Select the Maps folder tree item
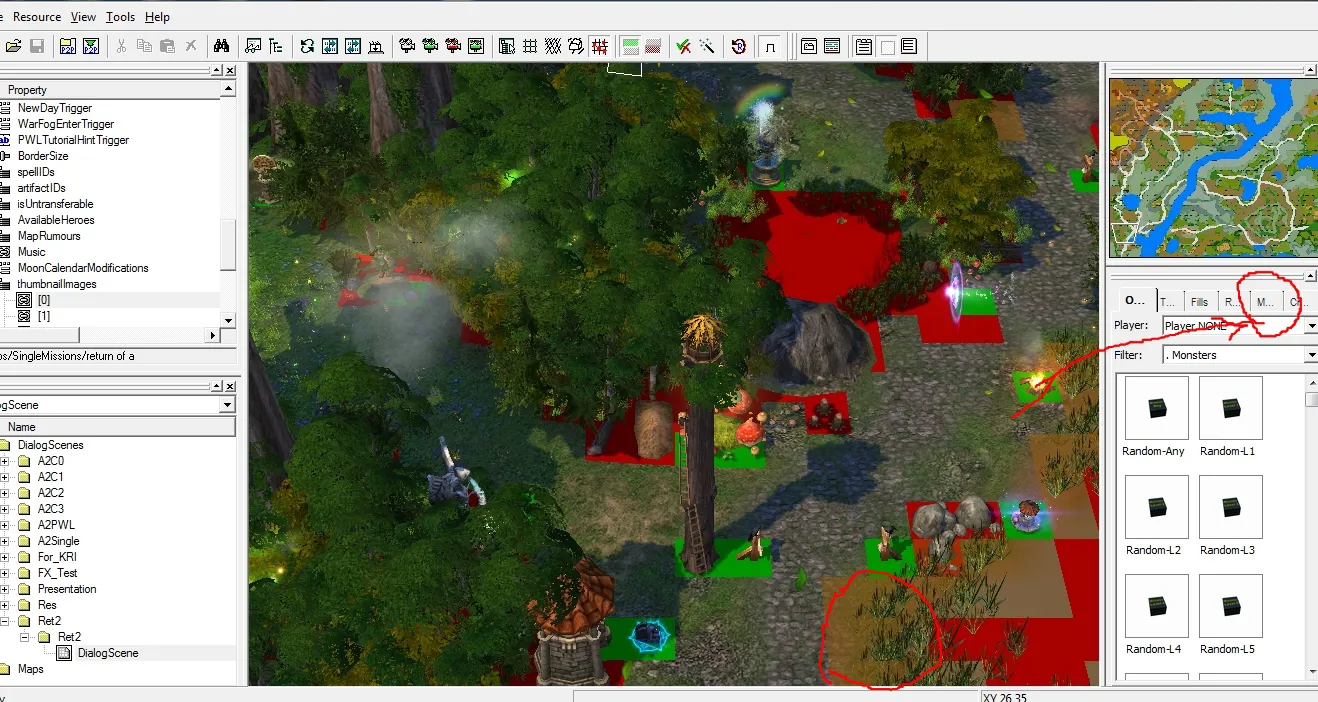This screenshot has width=1318, height=702. click(x=30, y=669)
